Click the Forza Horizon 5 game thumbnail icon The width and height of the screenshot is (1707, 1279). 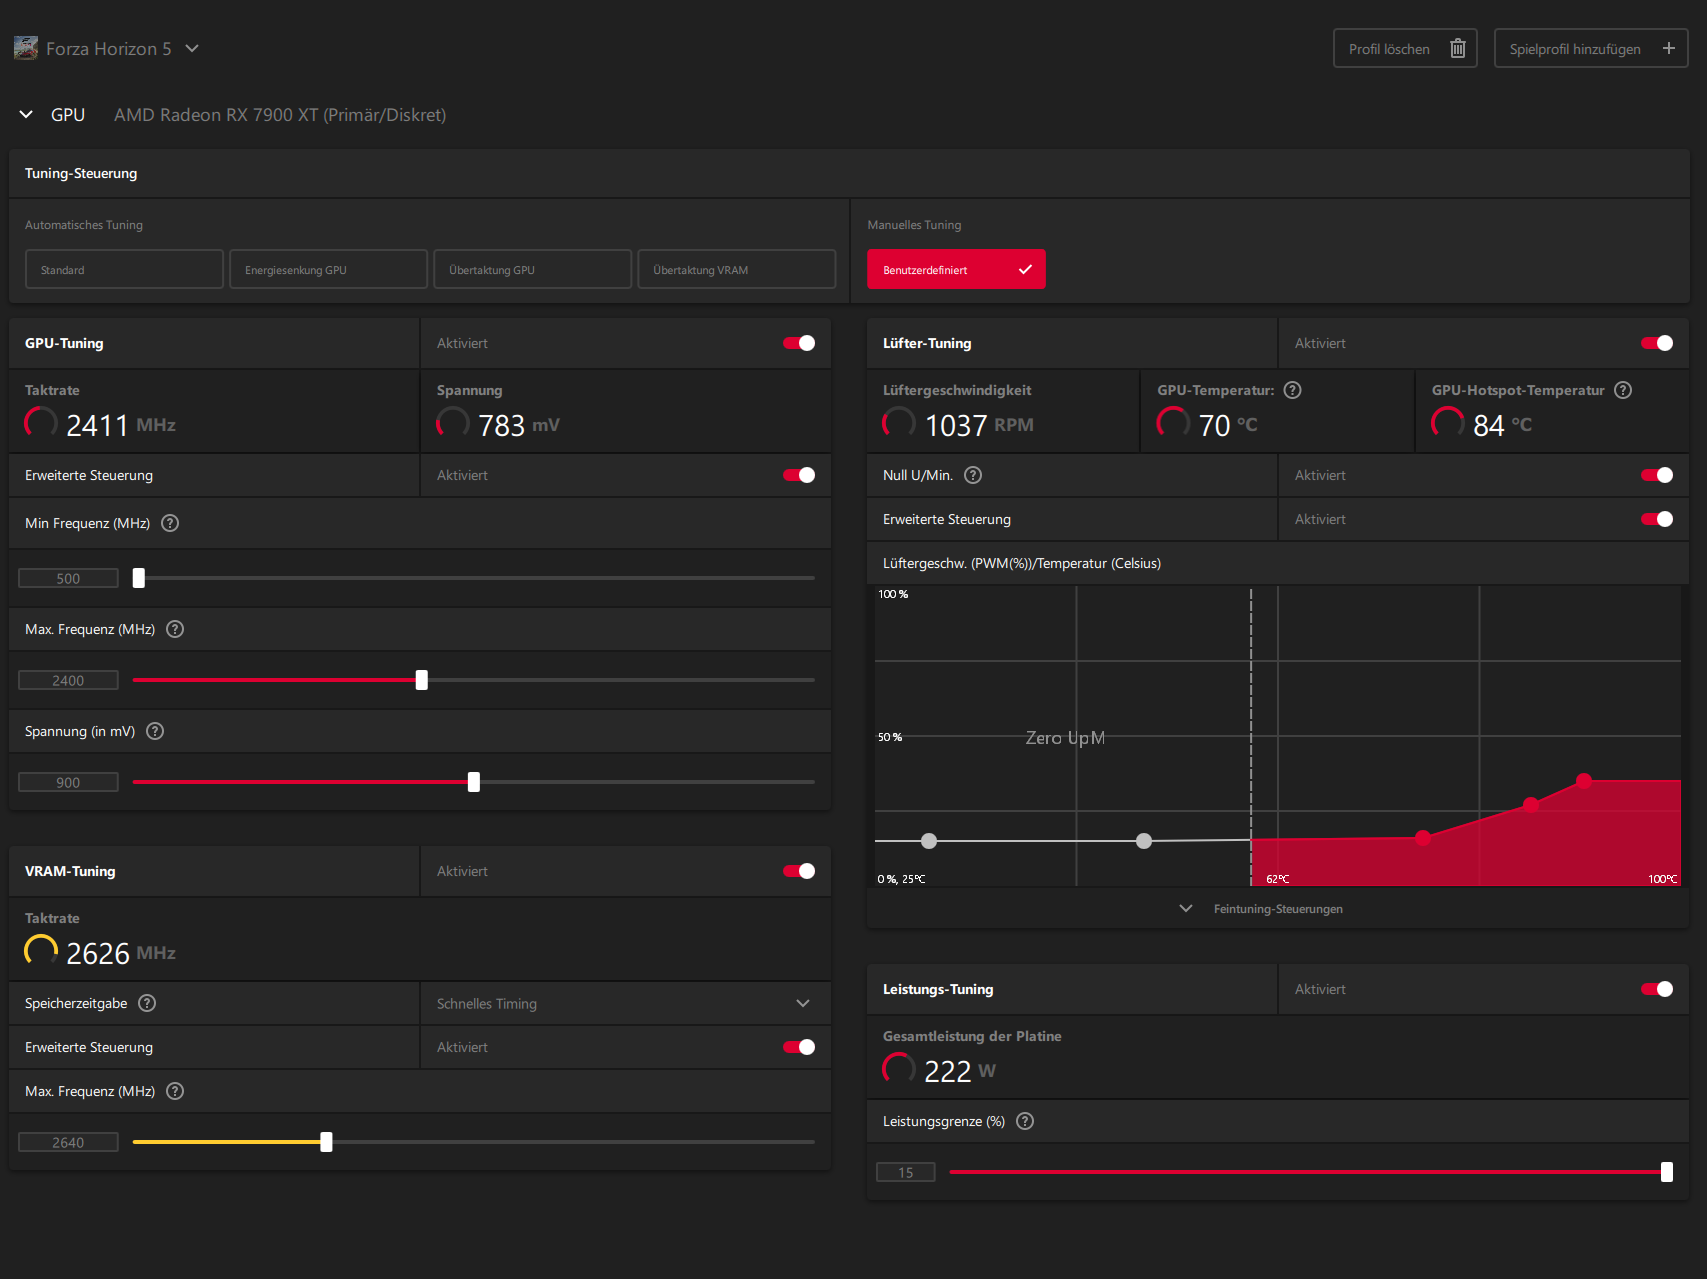26,48
